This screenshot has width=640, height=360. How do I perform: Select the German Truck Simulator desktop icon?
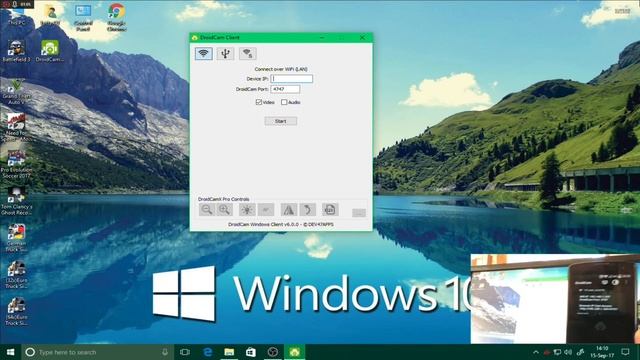pos(16,238)
